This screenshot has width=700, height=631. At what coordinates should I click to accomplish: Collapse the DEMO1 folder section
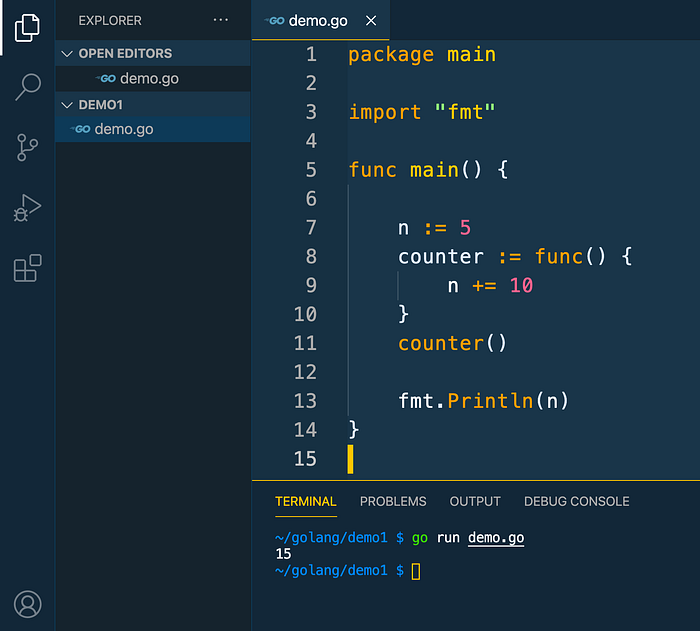coord(67,105)
